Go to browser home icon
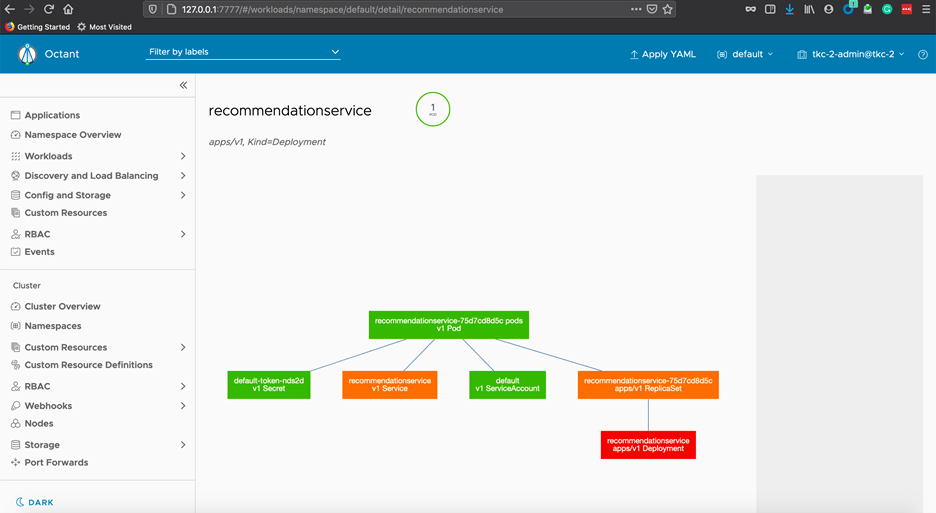Screen dimensions: 936x513 (x=68, y=9)
